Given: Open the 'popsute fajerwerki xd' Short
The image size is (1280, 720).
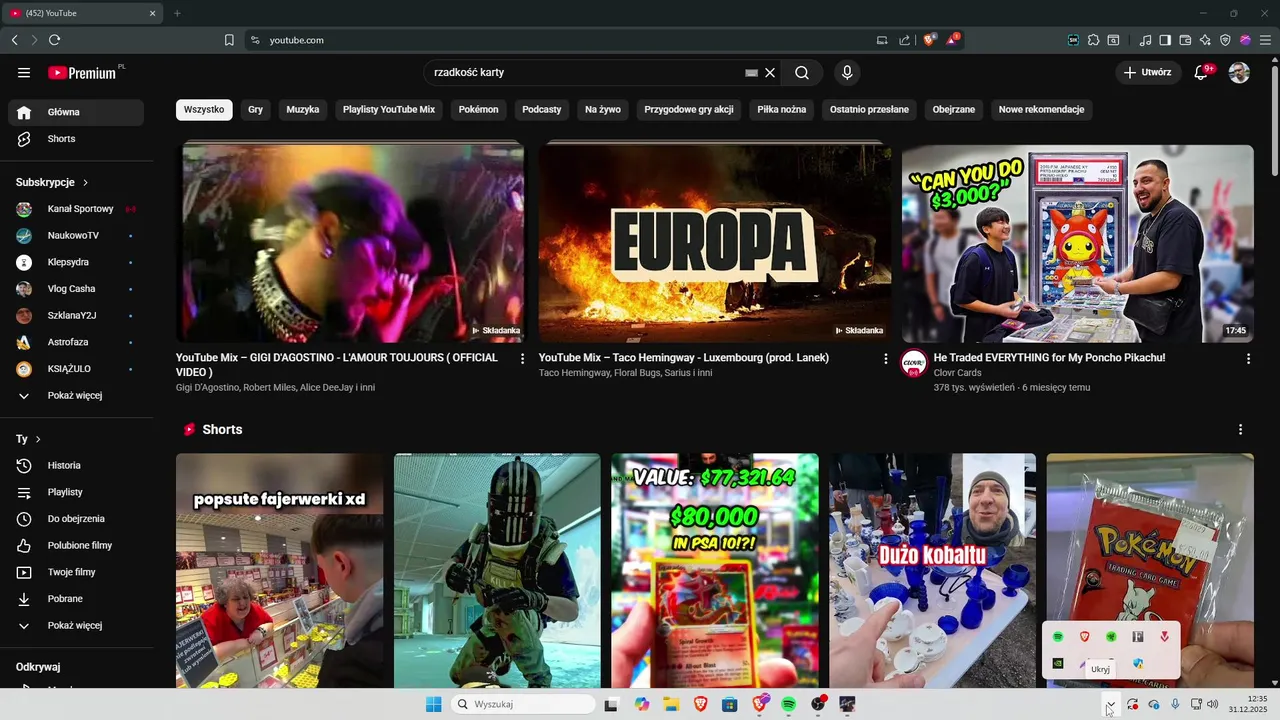Looking at the screenshot, I should pos(279,571).
